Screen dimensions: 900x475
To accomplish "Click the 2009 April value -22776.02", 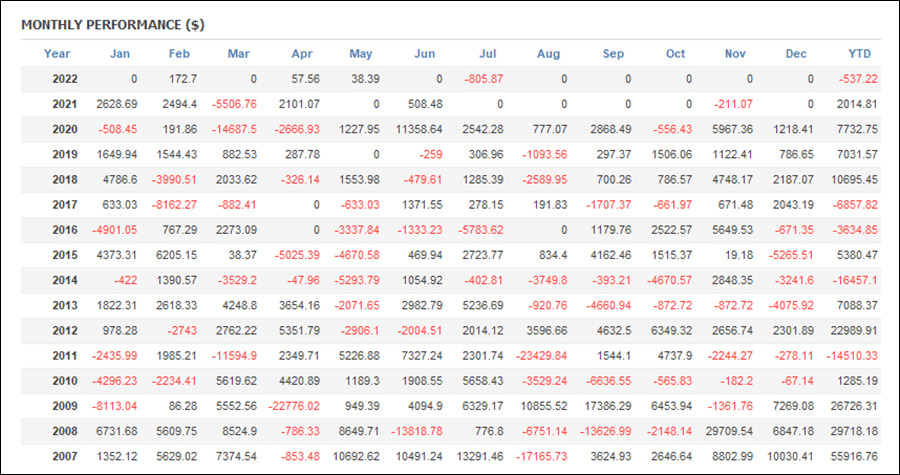I will tap(293, 406).
